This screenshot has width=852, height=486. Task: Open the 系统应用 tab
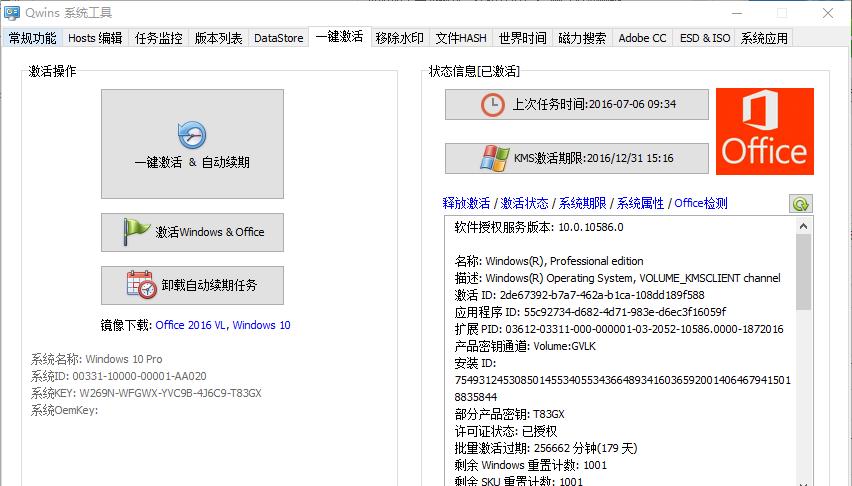click(764, 38)
